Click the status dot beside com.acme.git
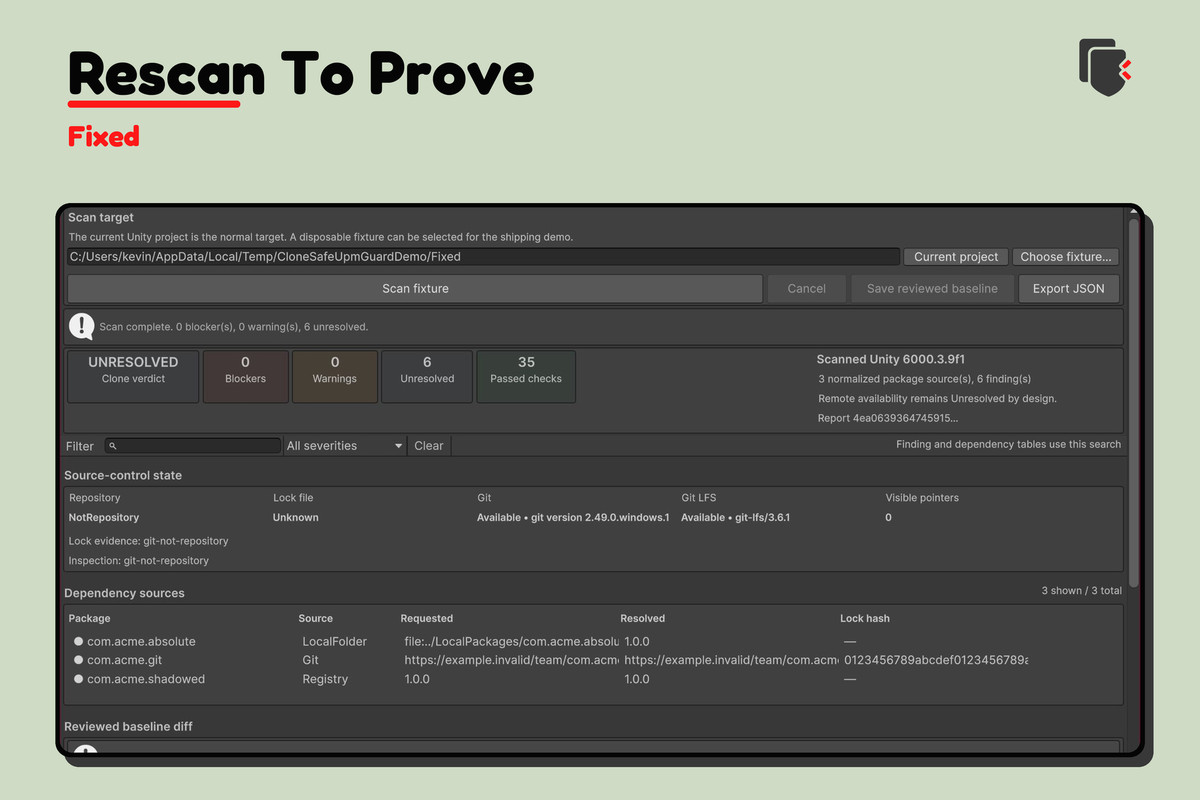The height and width of the screenshot is (800, 1200). click(78, 661)
